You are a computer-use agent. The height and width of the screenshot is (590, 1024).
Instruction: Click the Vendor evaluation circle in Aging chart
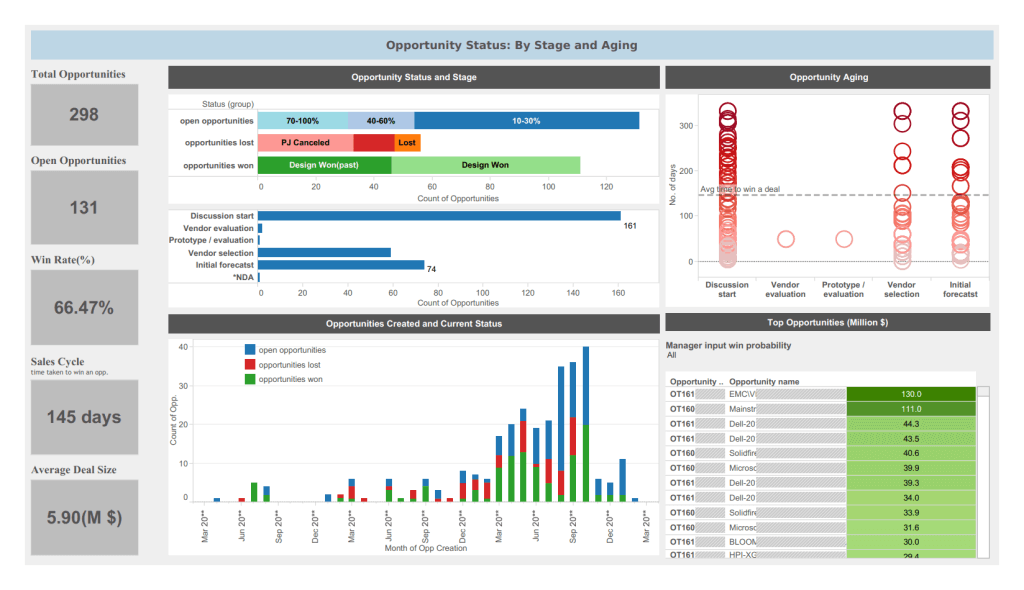786,239
